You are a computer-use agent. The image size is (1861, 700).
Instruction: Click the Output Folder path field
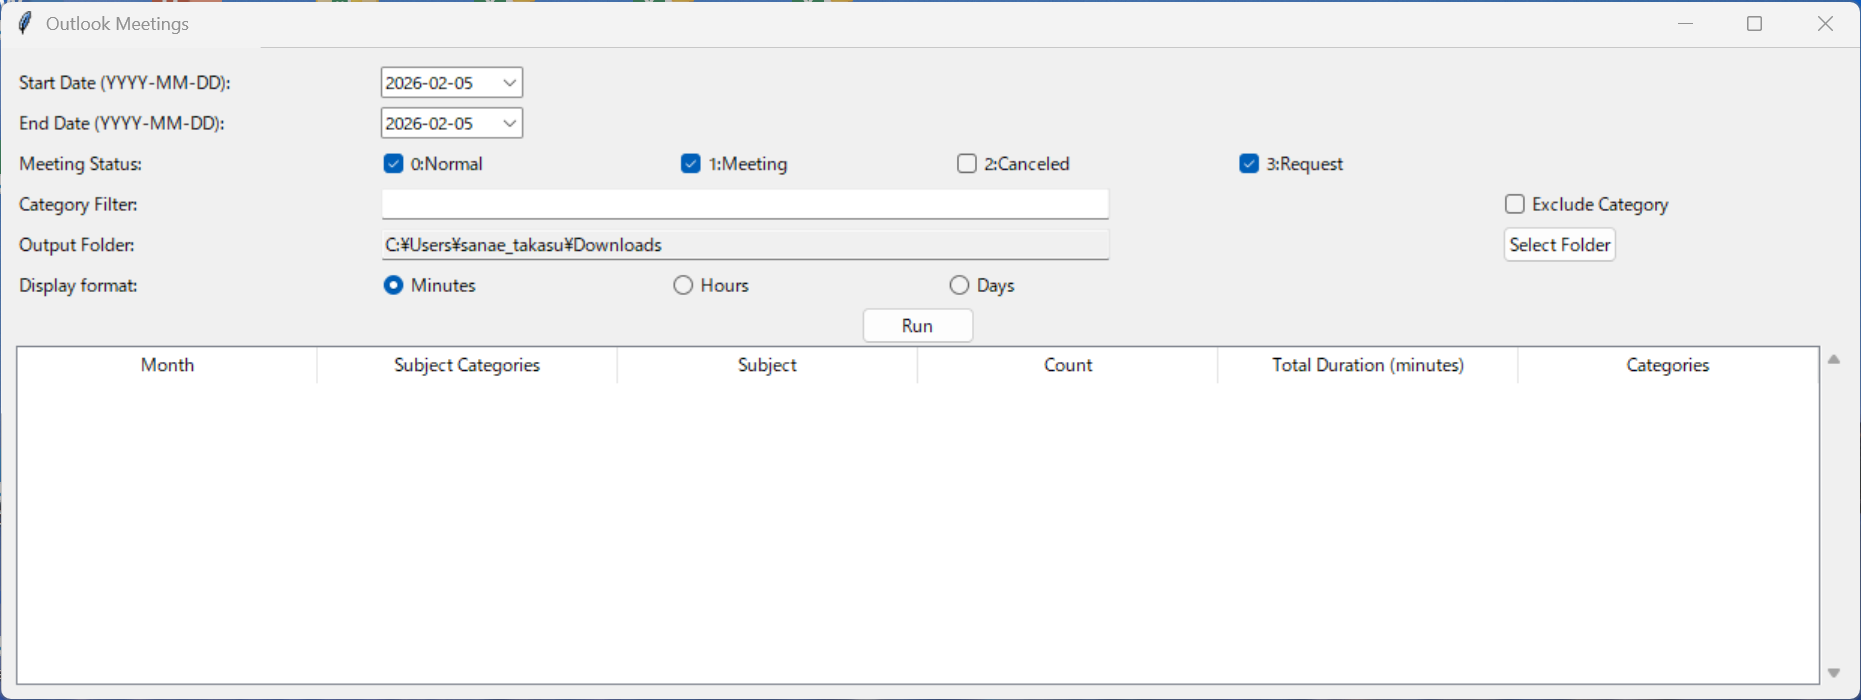click(745, 245)
